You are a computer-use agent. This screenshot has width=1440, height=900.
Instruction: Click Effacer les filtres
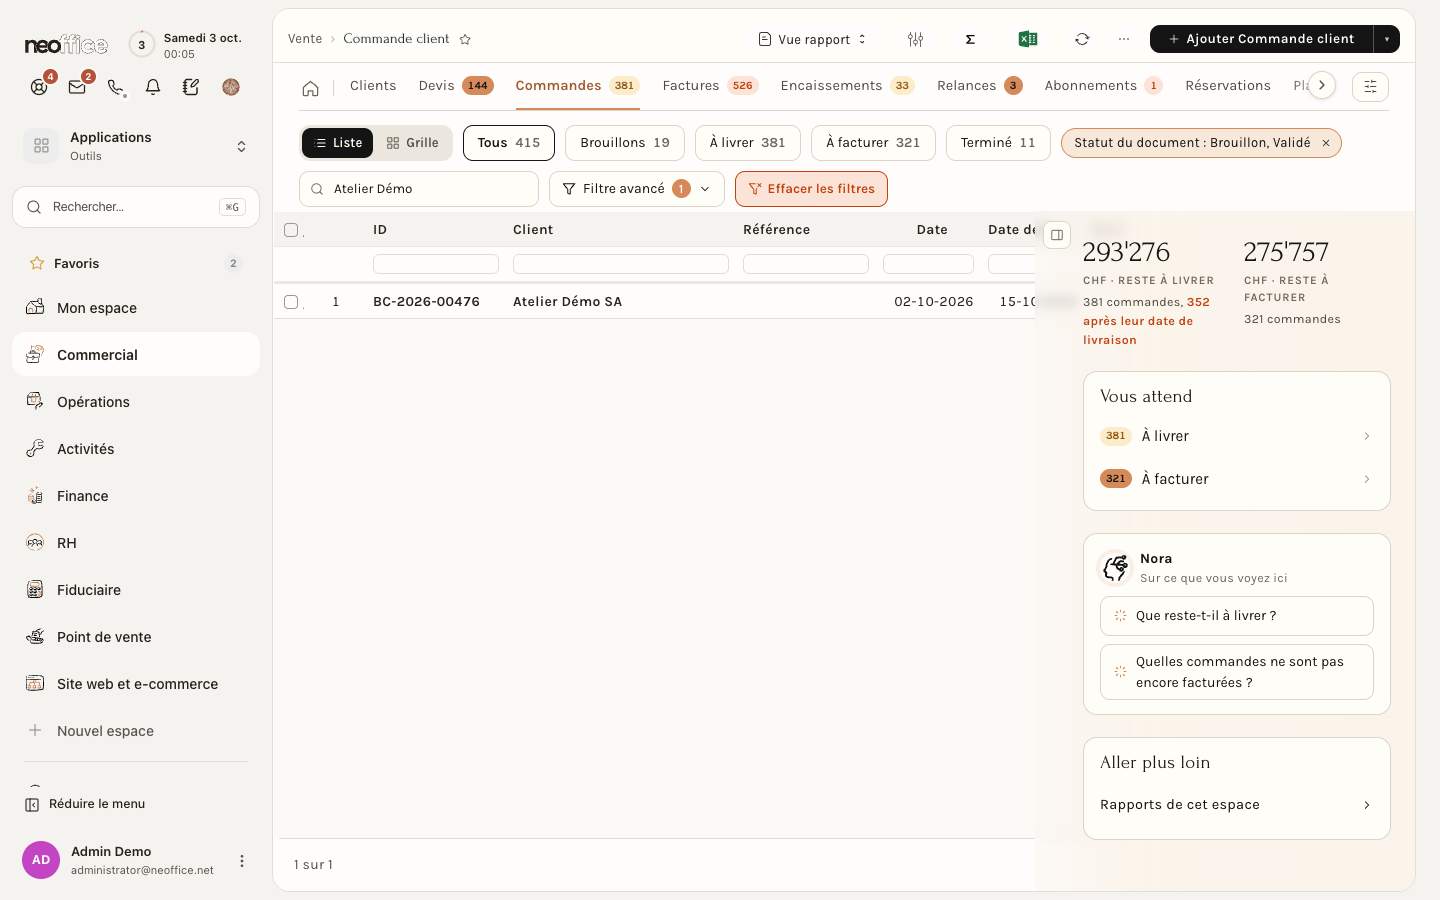coord(811,189)
